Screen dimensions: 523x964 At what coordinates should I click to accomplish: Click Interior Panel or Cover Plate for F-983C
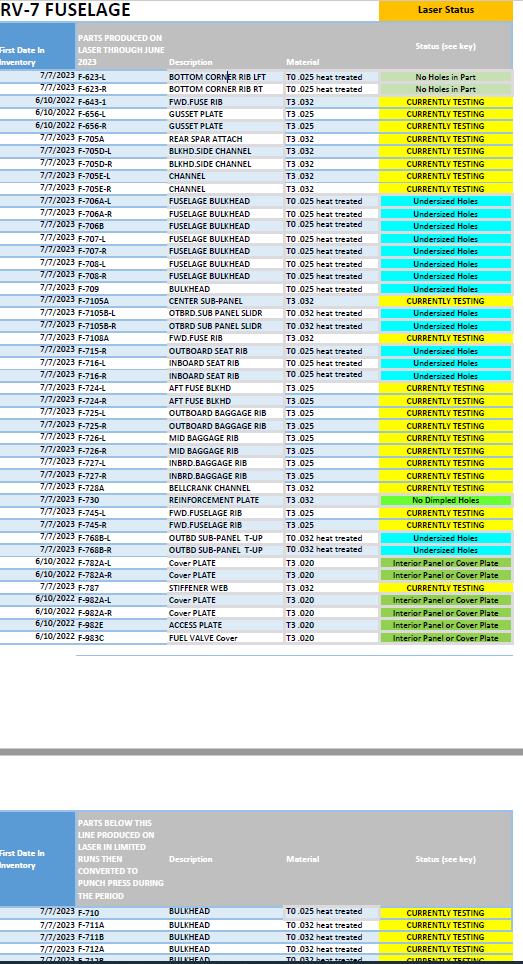pos(446,638)
